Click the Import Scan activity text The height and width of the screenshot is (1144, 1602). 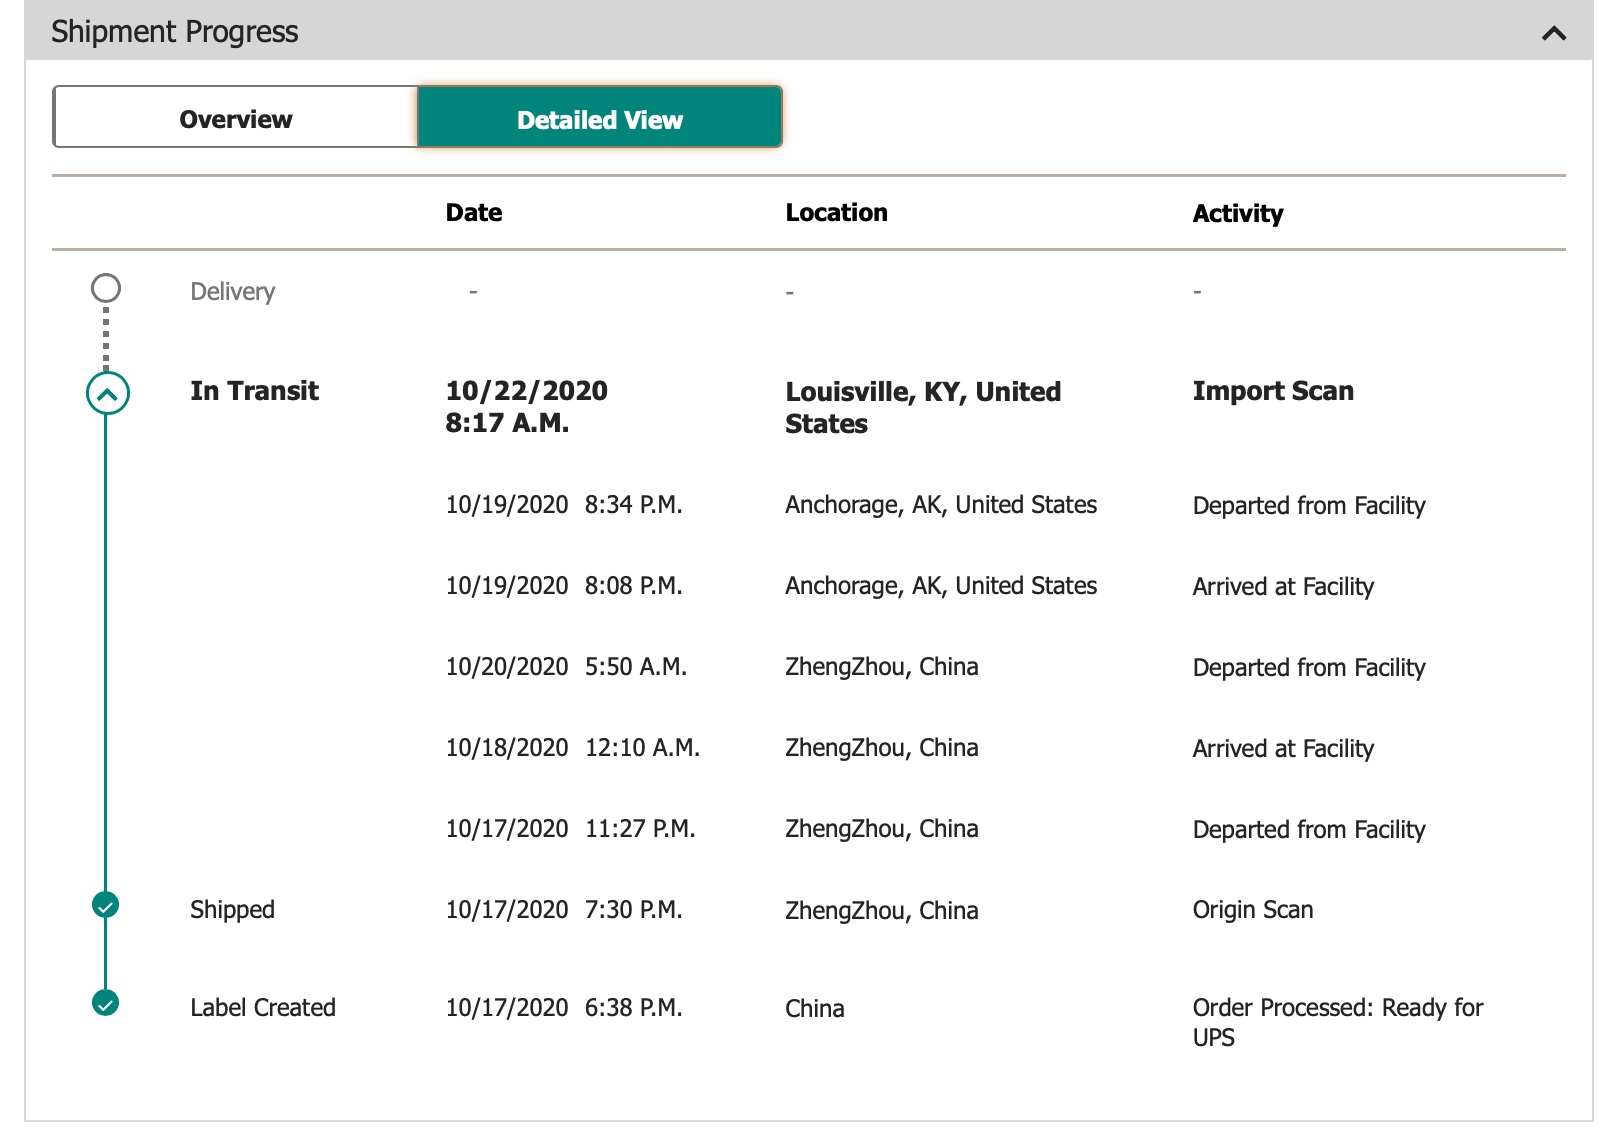pos(1273,391)
